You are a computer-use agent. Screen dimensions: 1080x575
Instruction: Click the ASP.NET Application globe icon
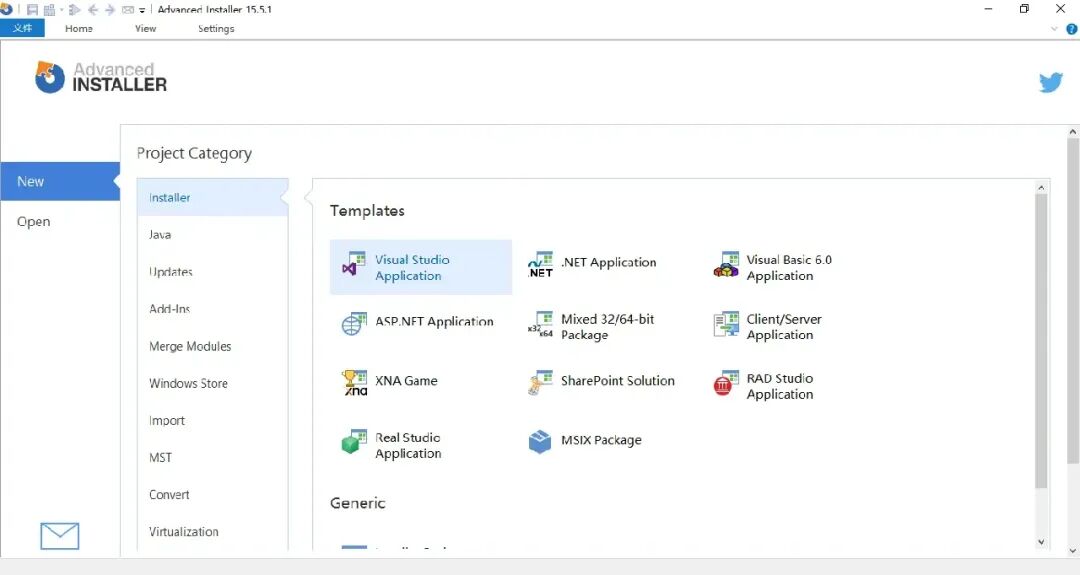354,324
